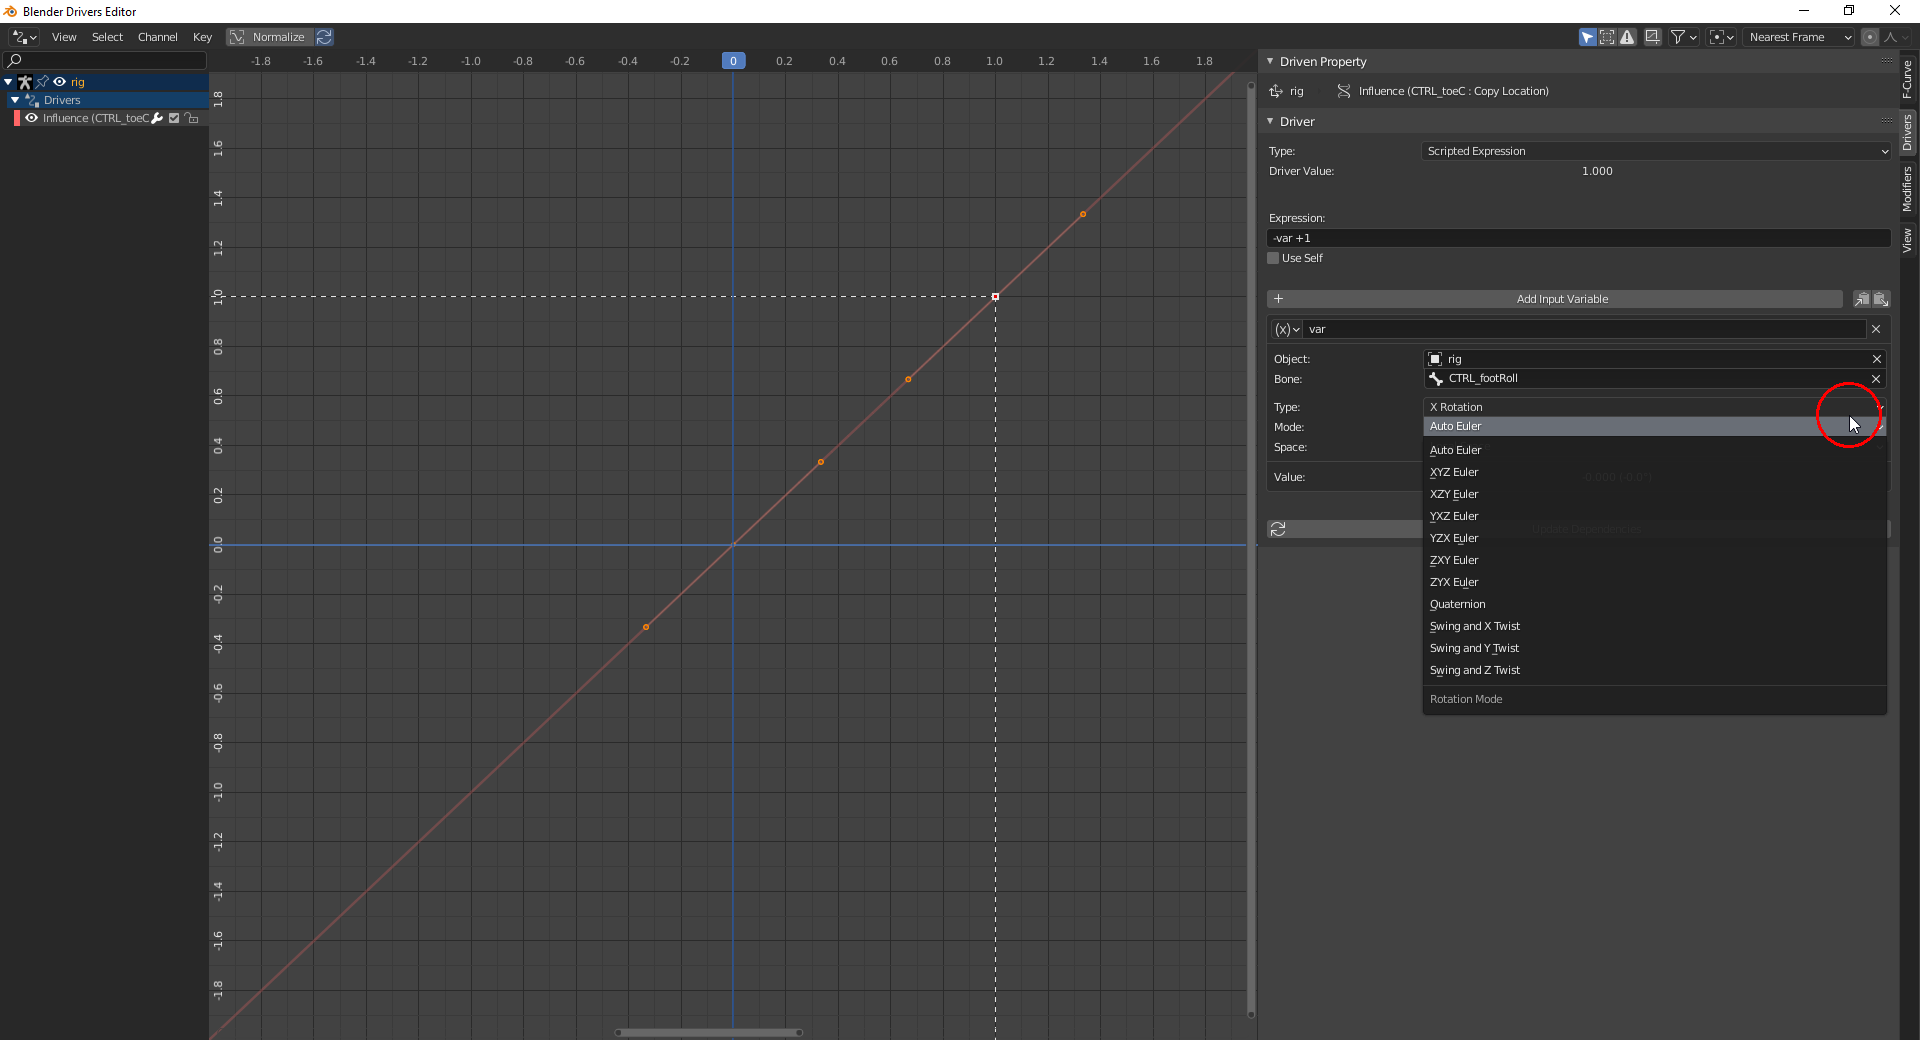This screenshot has width=1920, height=1040.
Task: Choose YXZ Euler rotation mode
Action: (1655, 516)
